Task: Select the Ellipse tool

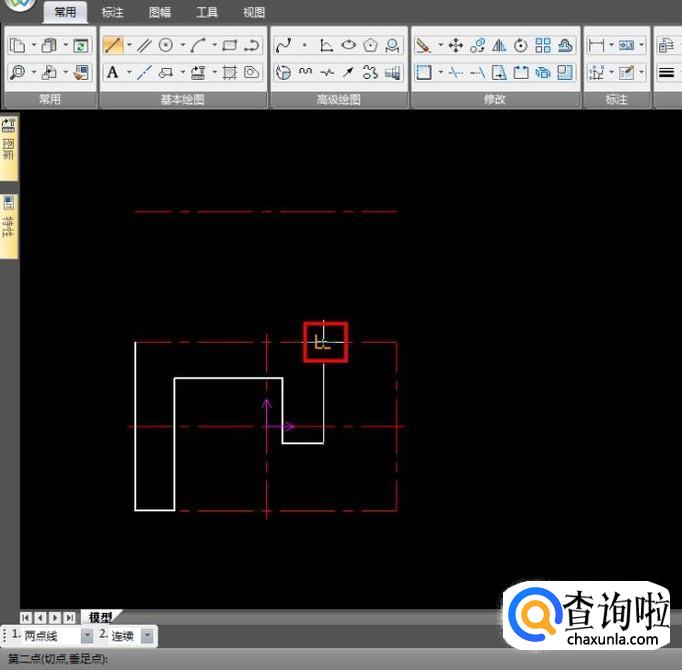Action: point(349,45)
